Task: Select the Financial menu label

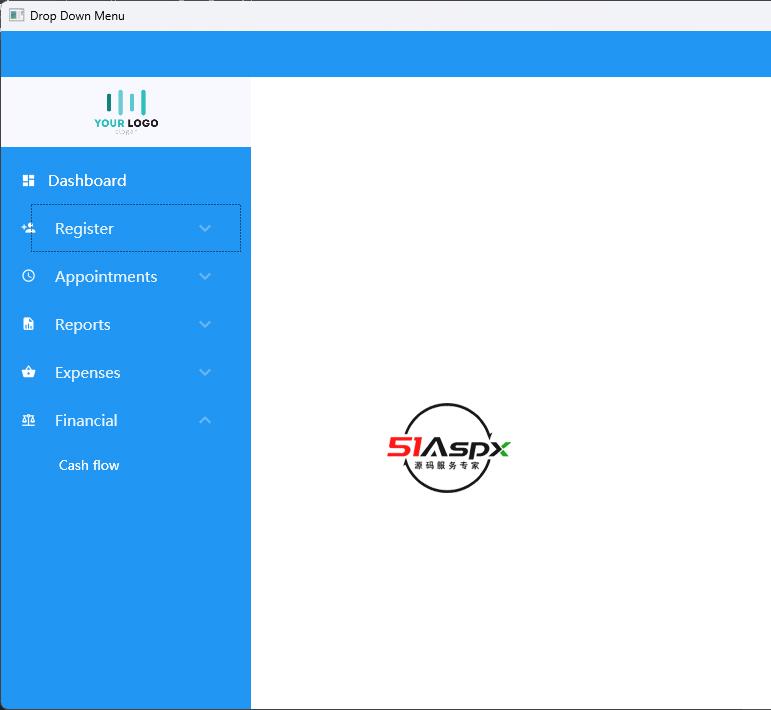Action: coord(86,420)
